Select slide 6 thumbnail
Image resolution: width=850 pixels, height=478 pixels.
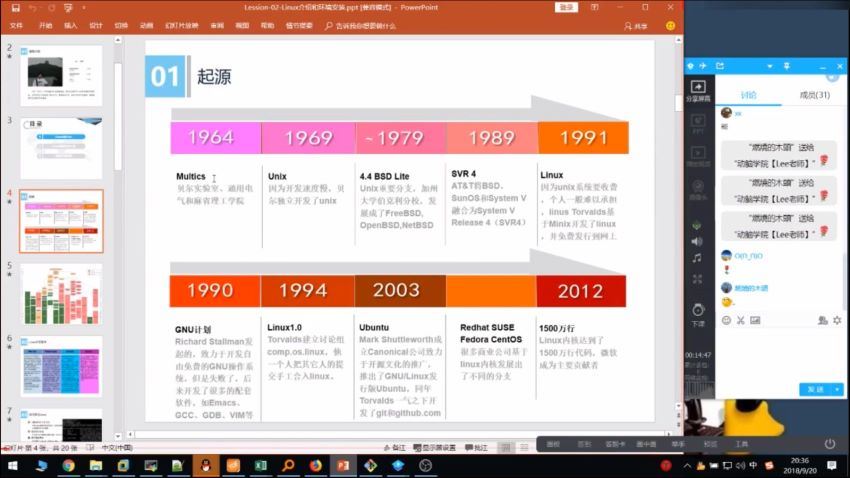click(x=61, y=367)
